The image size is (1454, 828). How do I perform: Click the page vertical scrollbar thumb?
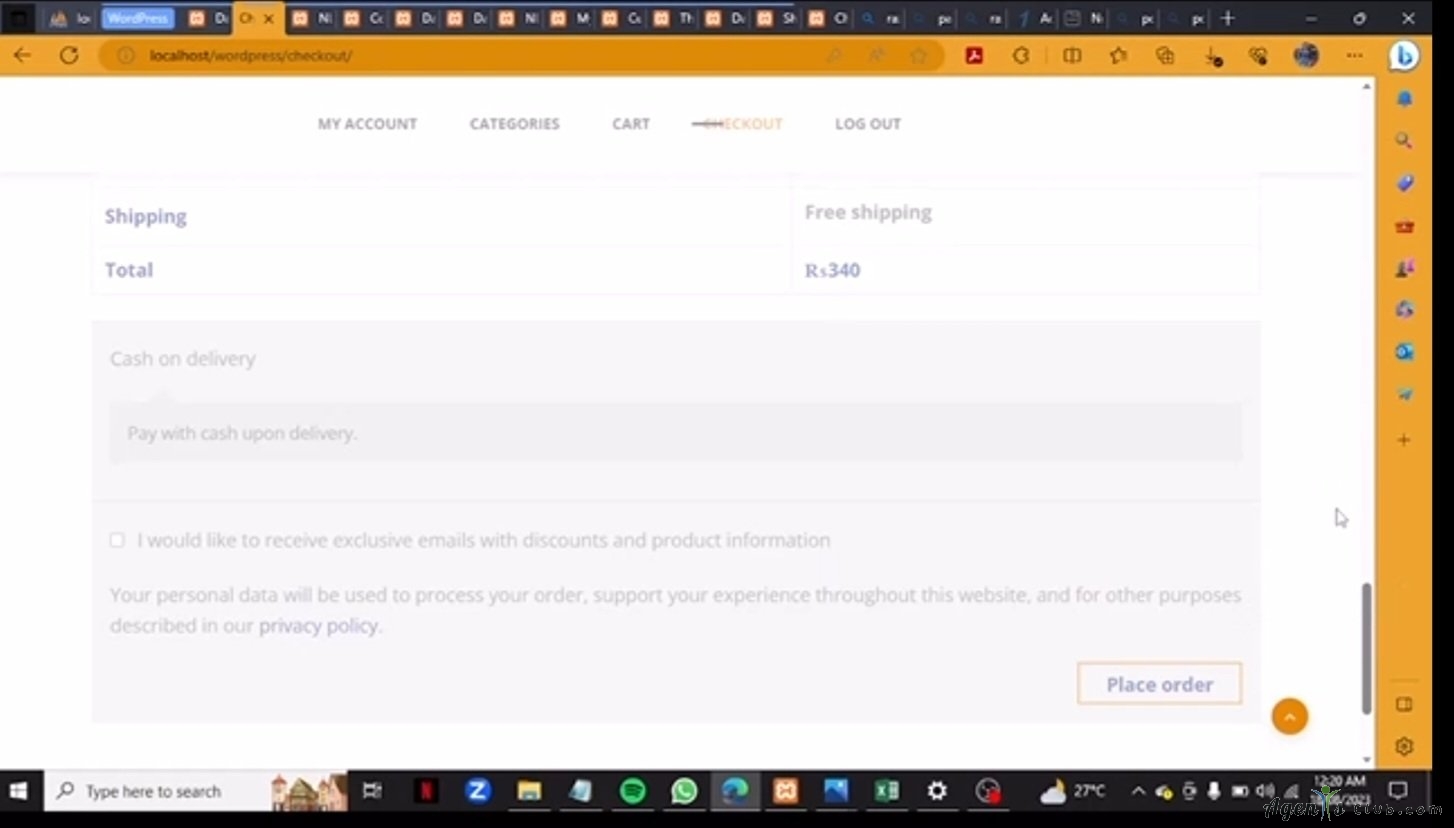pos(1366,649)
